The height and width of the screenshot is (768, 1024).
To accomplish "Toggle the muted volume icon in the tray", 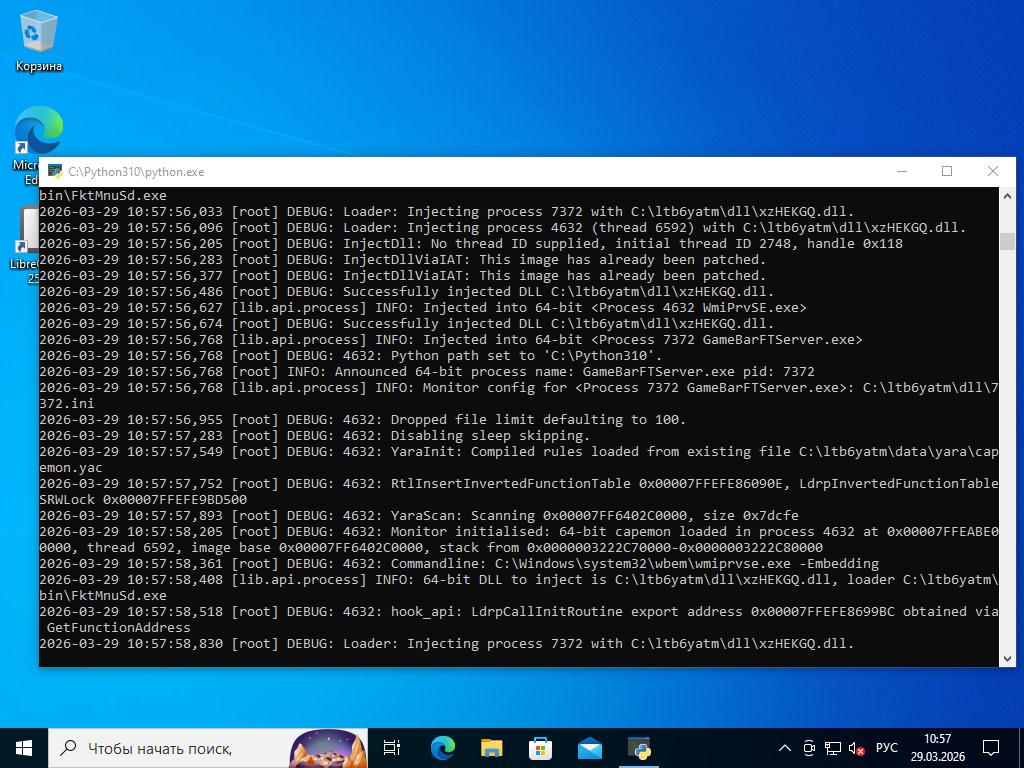I will tap(856, 748).
